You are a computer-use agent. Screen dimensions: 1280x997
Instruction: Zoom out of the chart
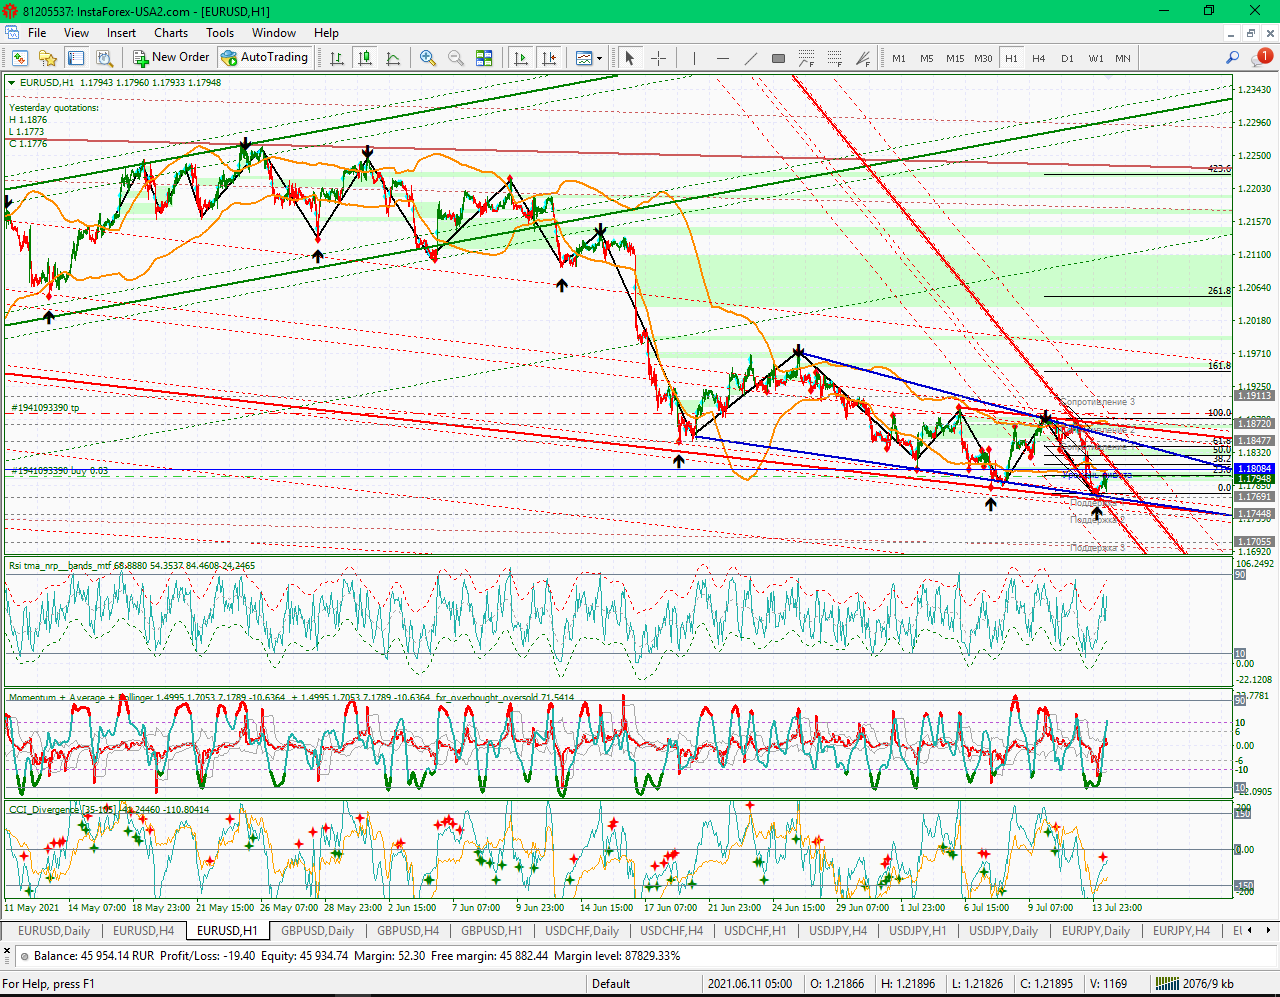pos(456,58)
